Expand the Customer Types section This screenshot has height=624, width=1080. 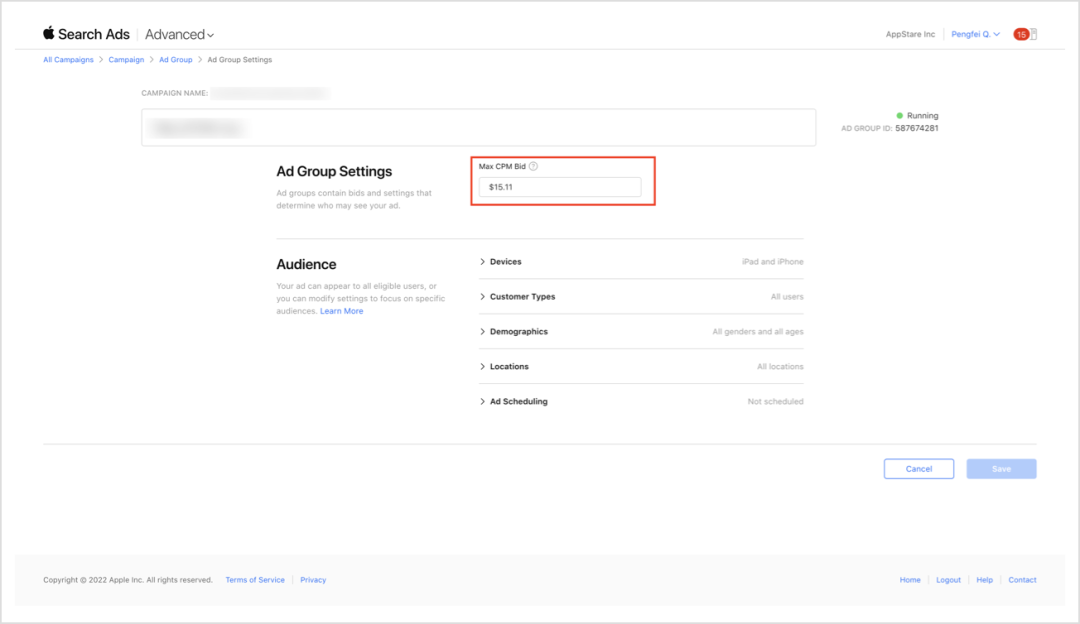pos(522,297)
